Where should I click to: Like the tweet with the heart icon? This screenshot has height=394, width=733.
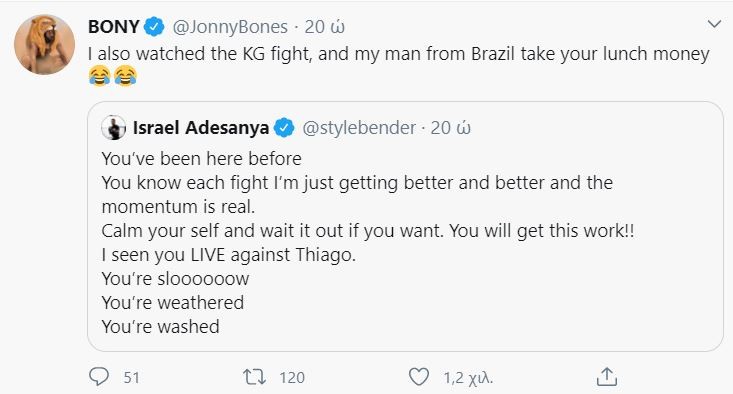pos(418,377)
